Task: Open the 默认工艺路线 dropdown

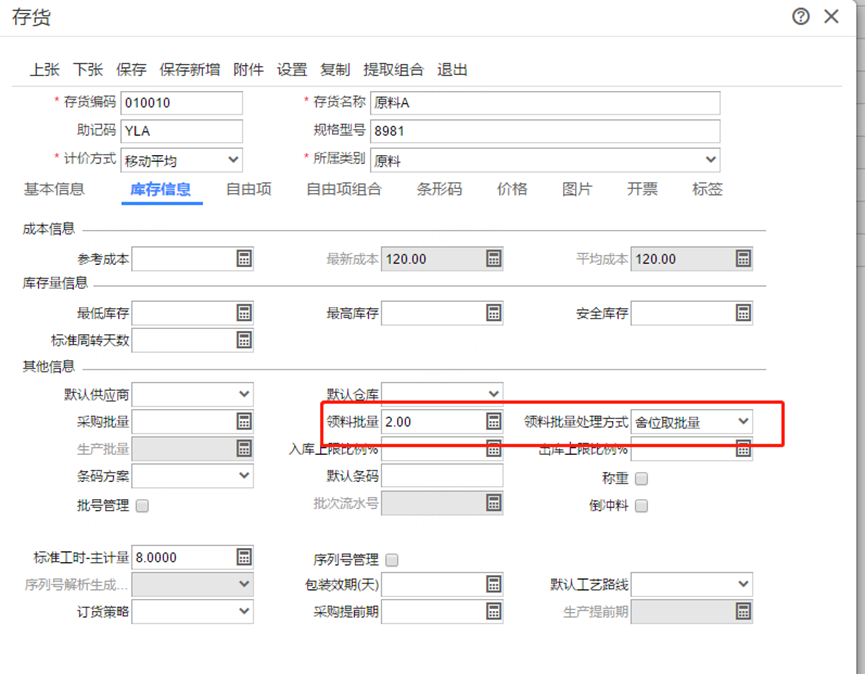Action: tap(692, 584)
